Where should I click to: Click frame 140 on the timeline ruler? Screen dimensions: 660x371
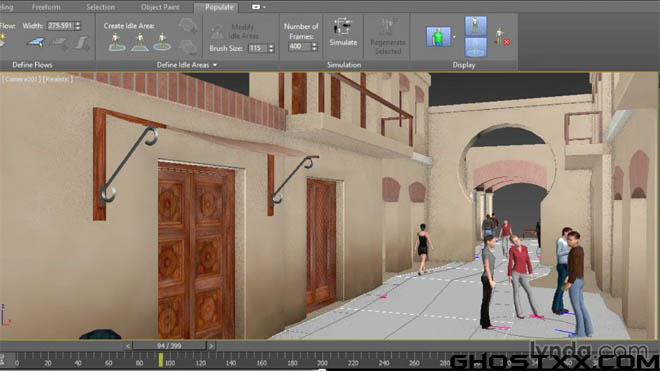(231, 363)
